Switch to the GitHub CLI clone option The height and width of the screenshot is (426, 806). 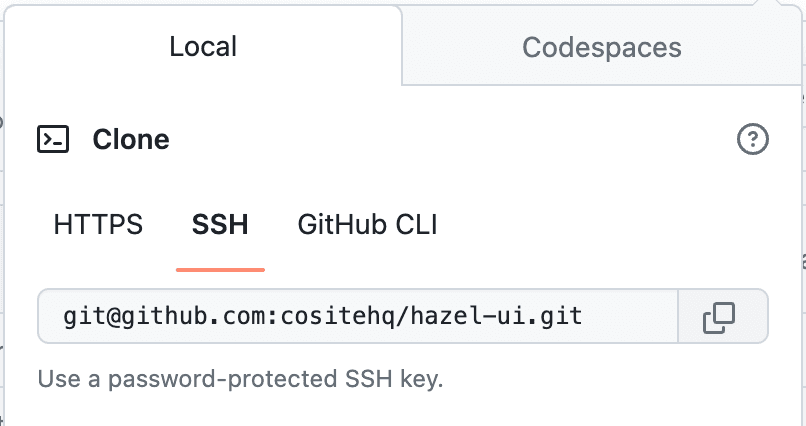[x=367, y=225]
